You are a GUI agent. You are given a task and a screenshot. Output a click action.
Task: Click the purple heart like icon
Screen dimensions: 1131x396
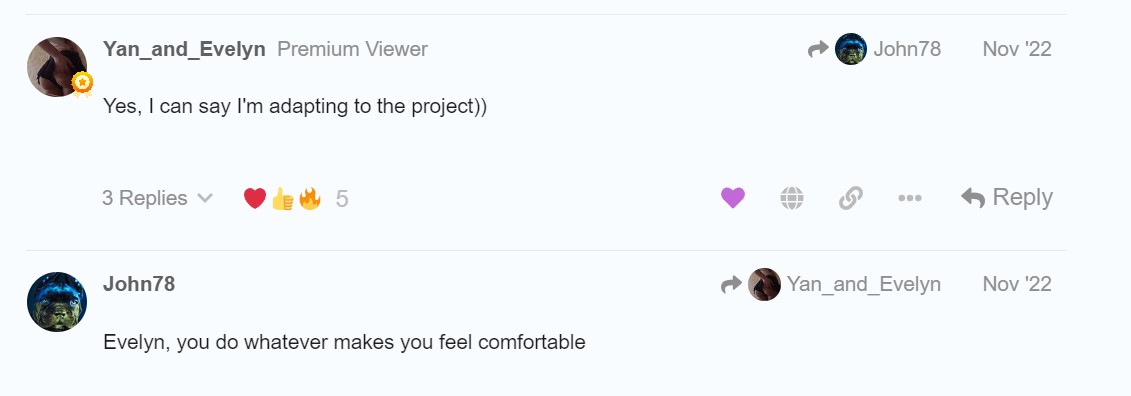pyautogui.click(x=733, y=198)
